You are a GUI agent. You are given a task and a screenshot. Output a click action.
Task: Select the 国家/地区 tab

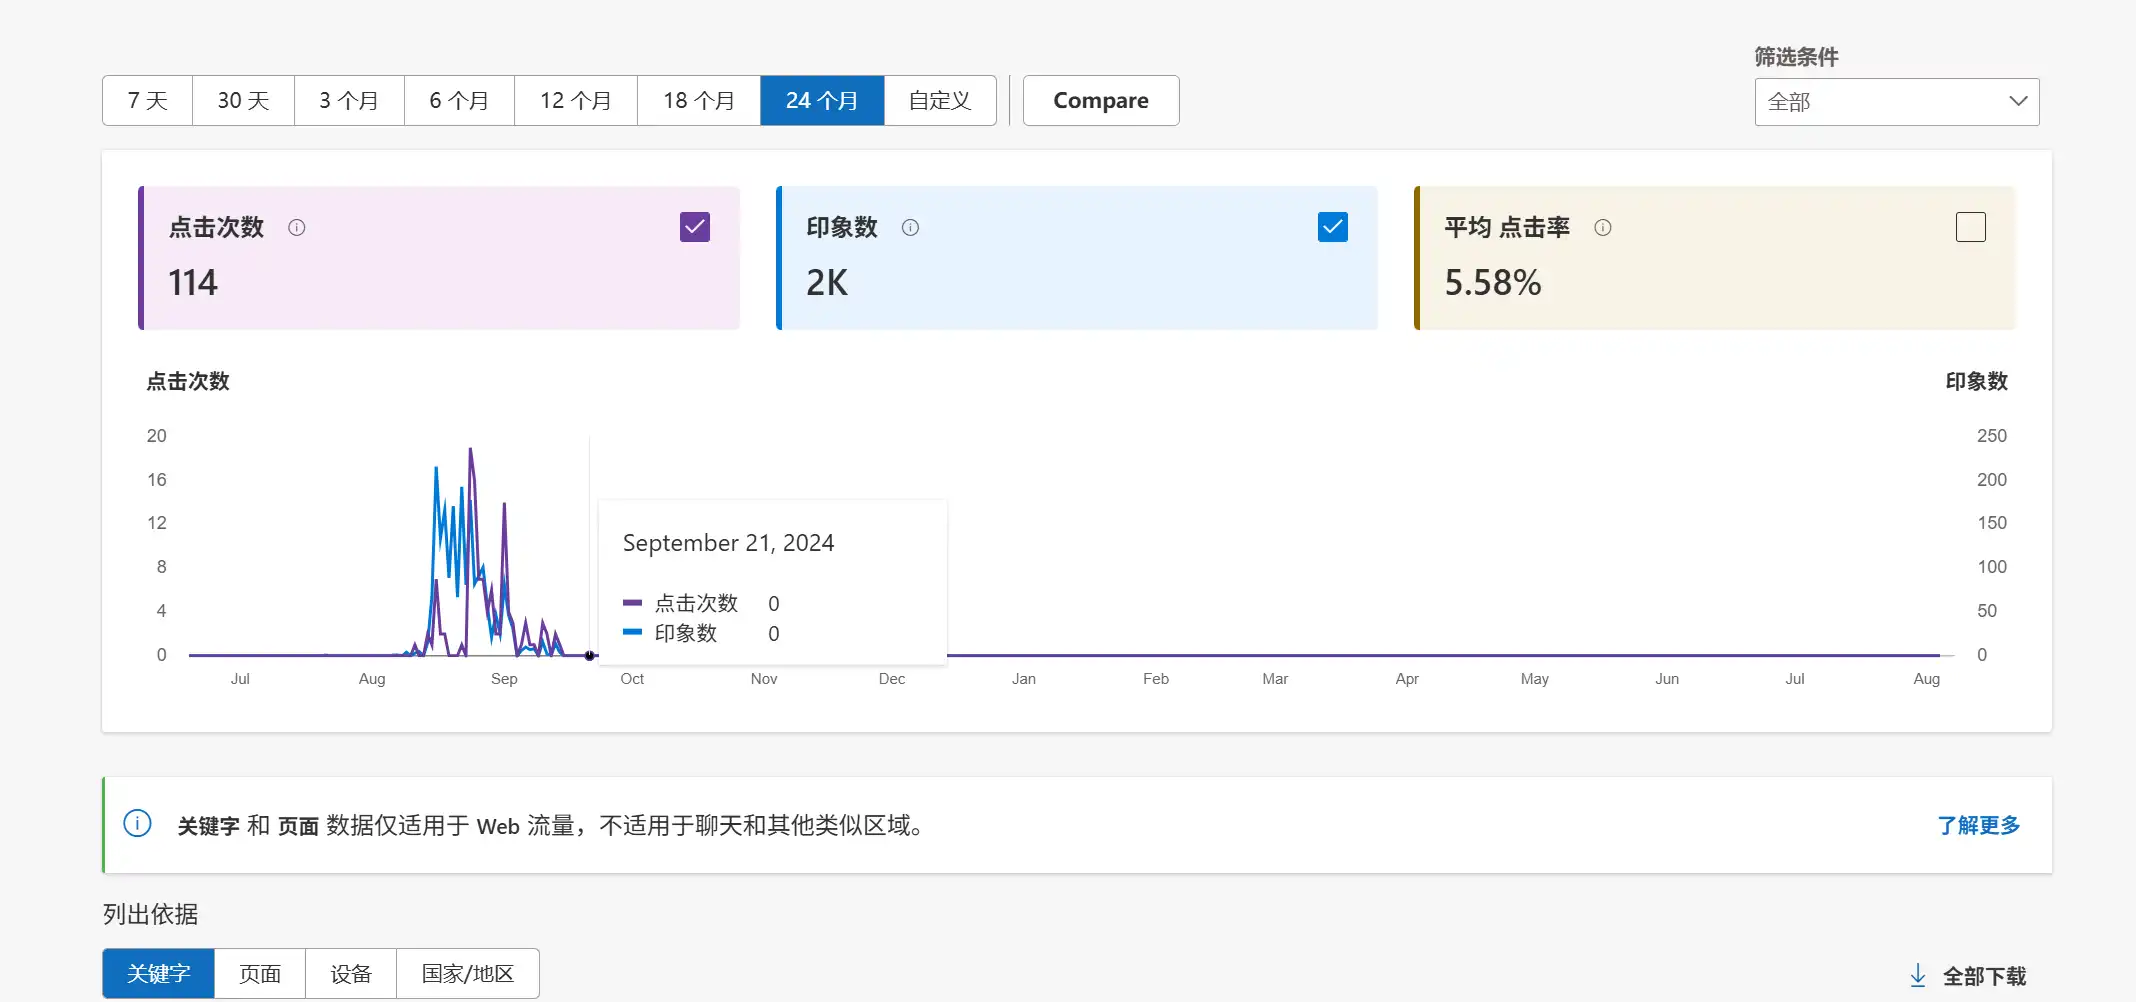[x=467, y=974]
